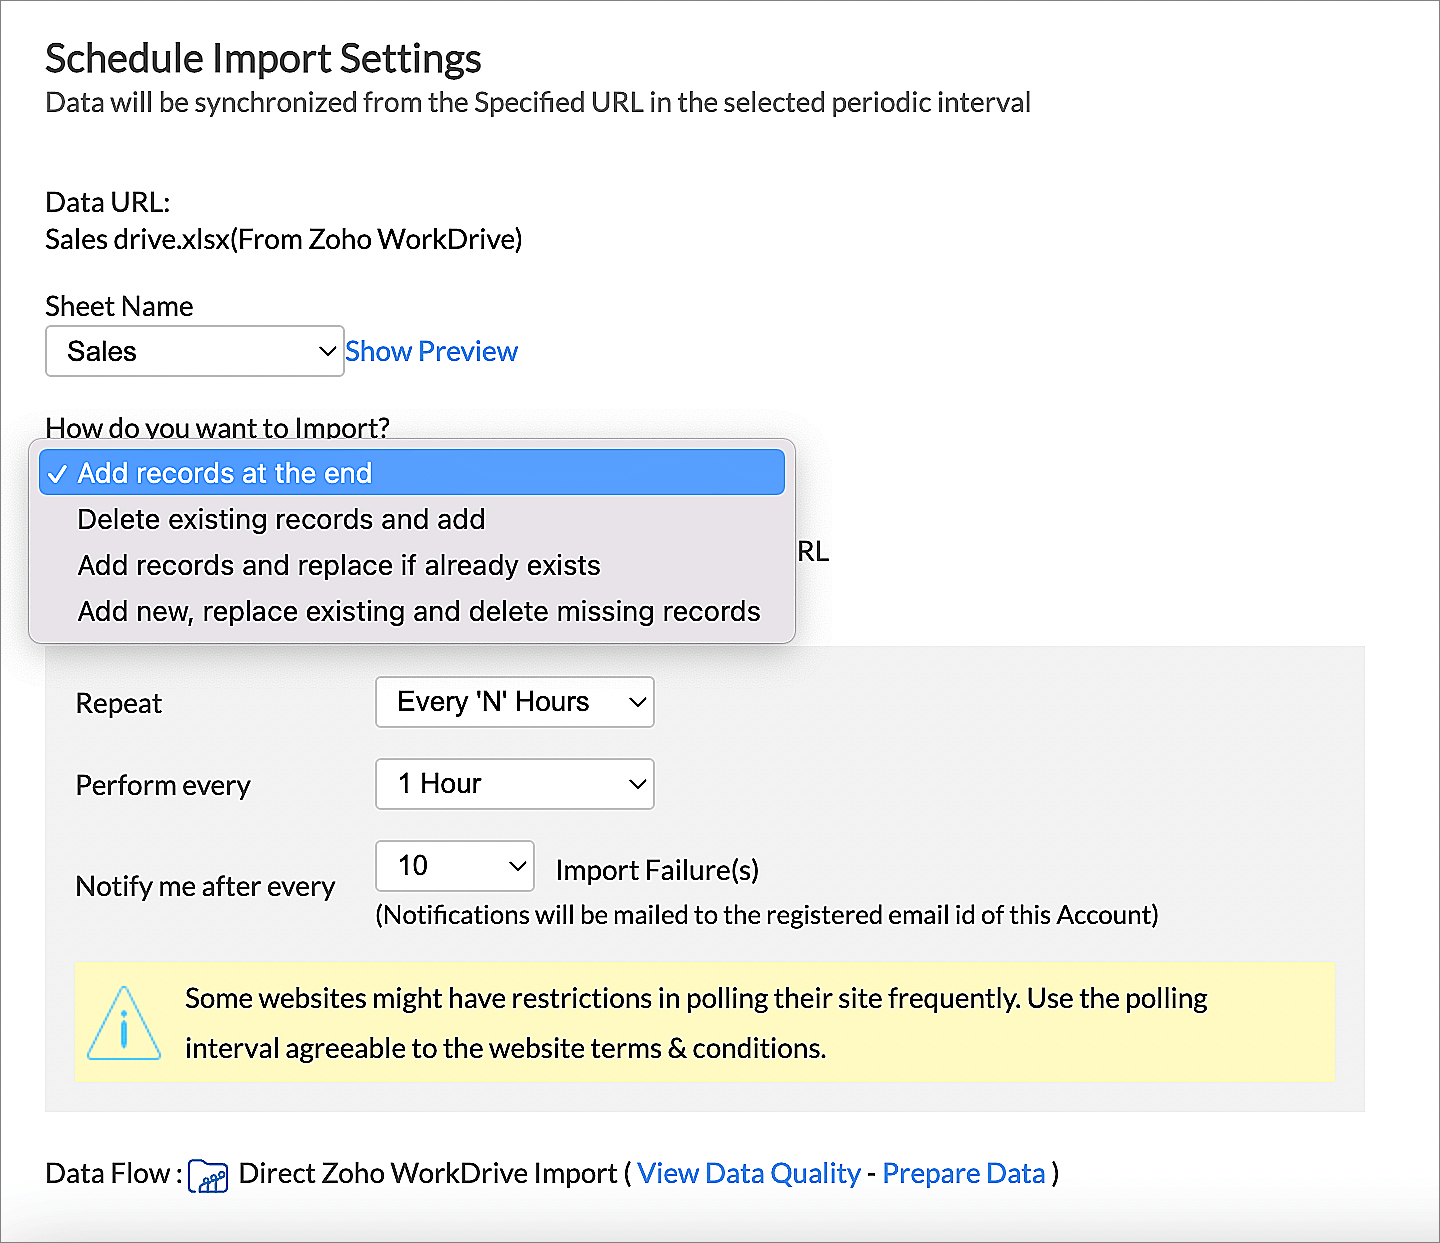Viewport: 1440px width, 1243px height.
Task: Open the Sheet Name dropdown
Action: pyautogui.click(x=194, y=351)
